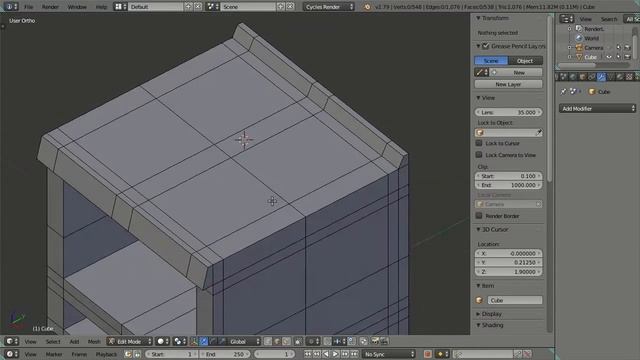640x360 pixels.
Task: Open the Edit Mode selector dropdown
Action: click(130, 342)
